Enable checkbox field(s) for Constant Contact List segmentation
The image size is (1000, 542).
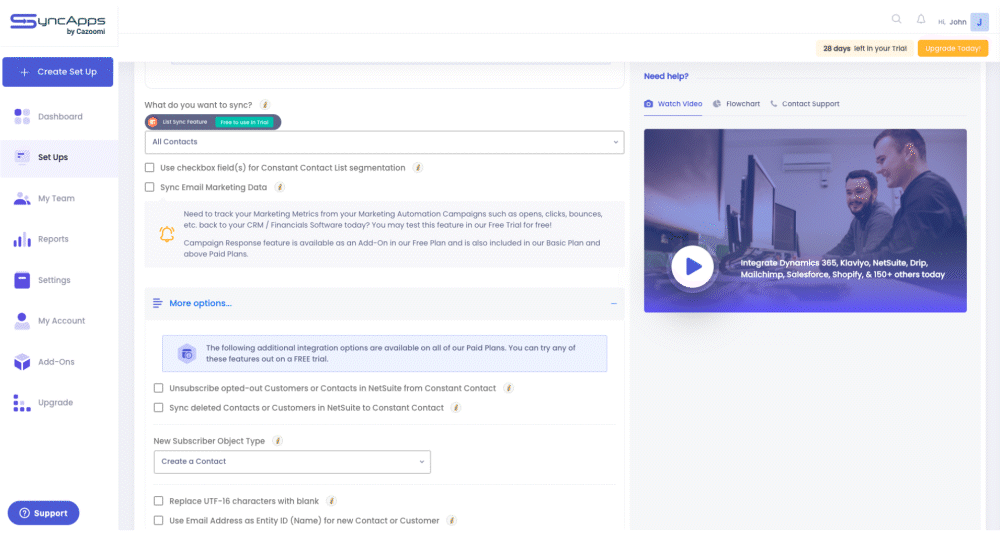tap(149, 168)
